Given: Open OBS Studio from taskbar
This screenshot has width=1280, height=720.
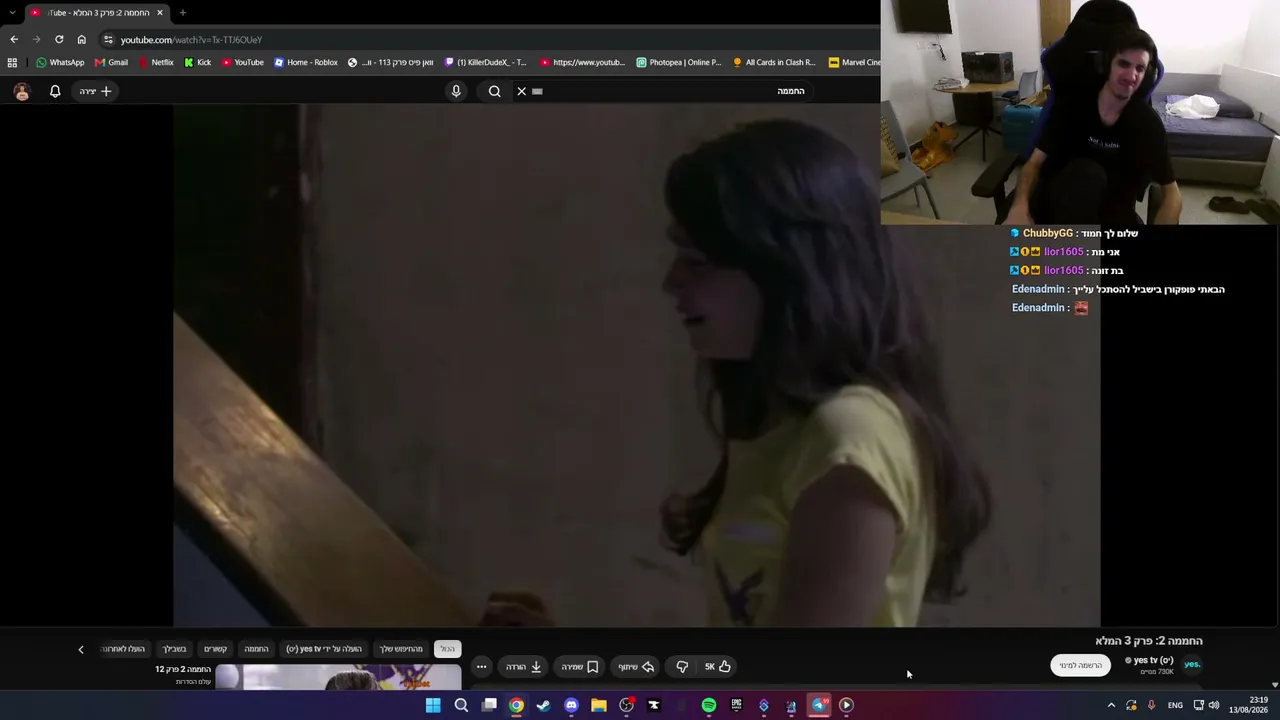Looking at the screenshot, I should click(626, 705).
